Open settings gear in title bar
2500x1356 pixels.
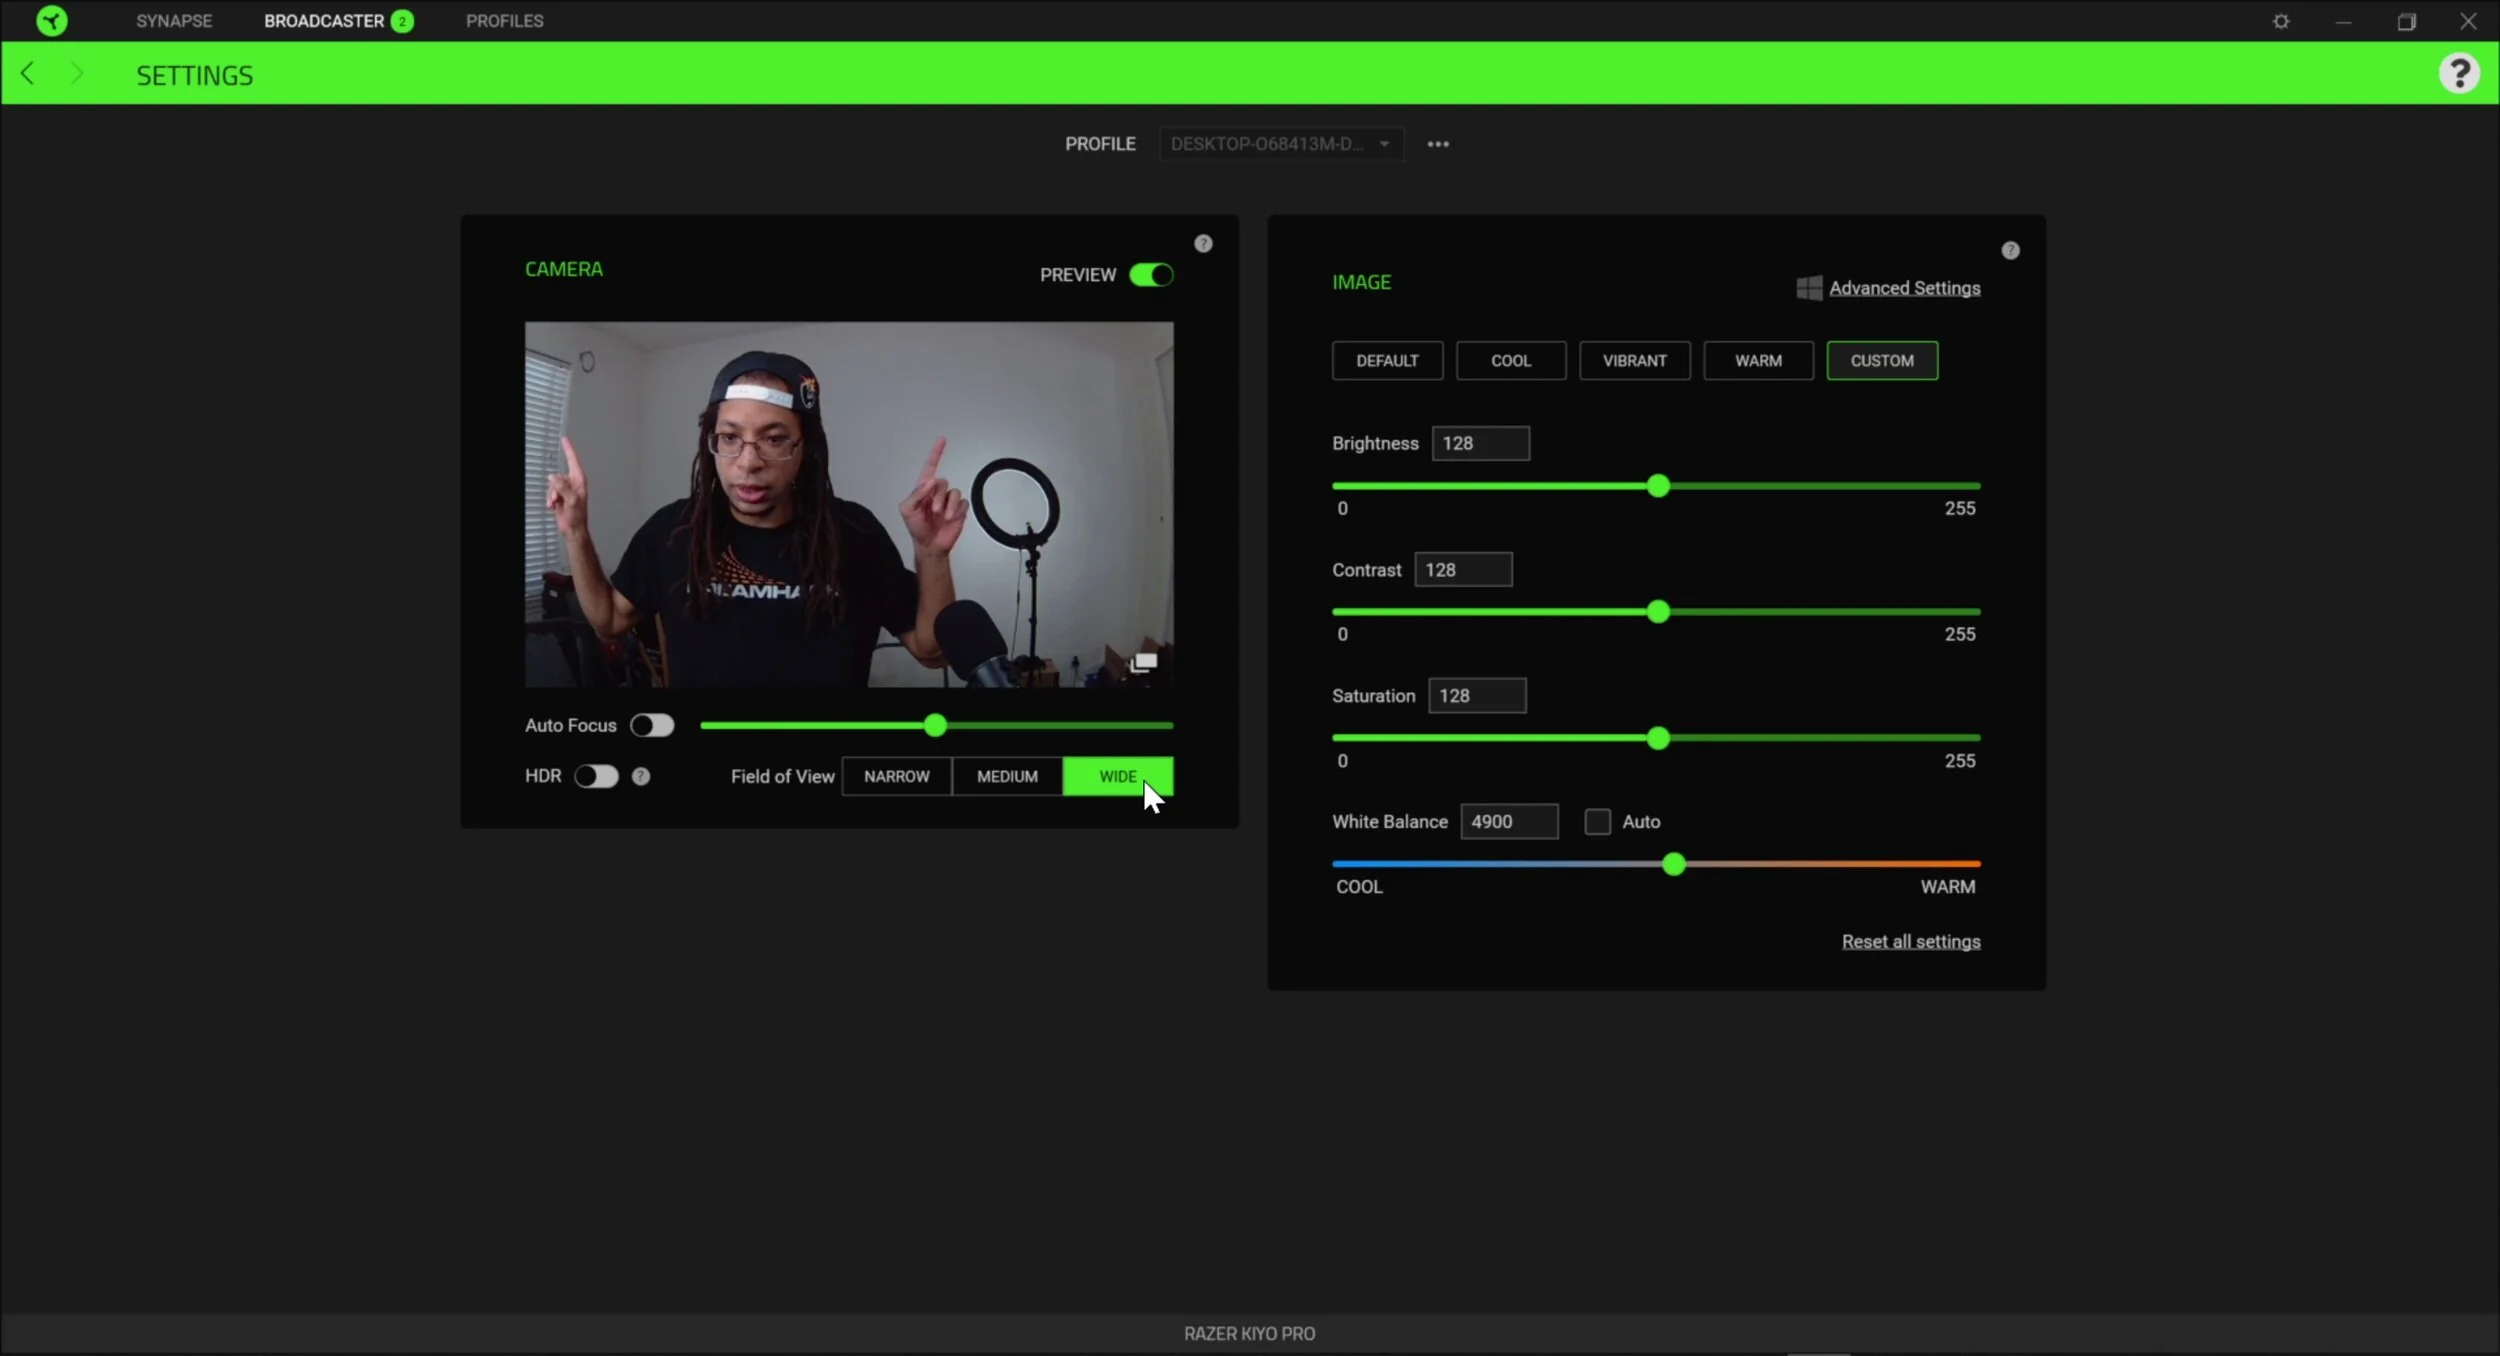[x=2280, y=21]
